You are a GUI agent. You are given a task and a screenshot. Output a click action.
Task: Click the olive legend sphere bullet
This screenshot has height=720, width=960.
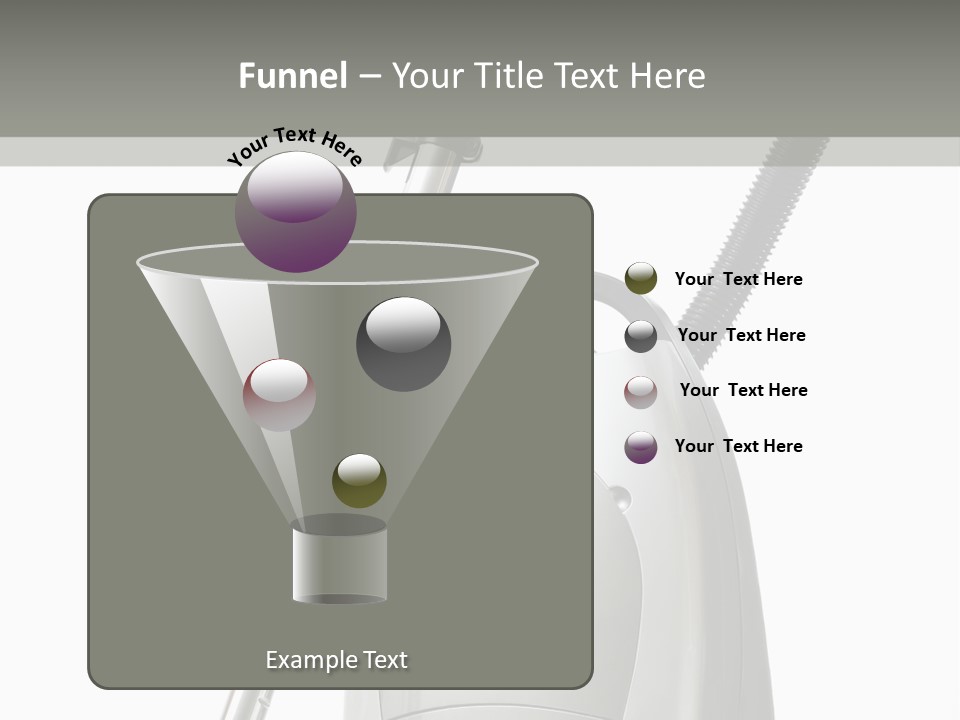(x=641, y=279)
